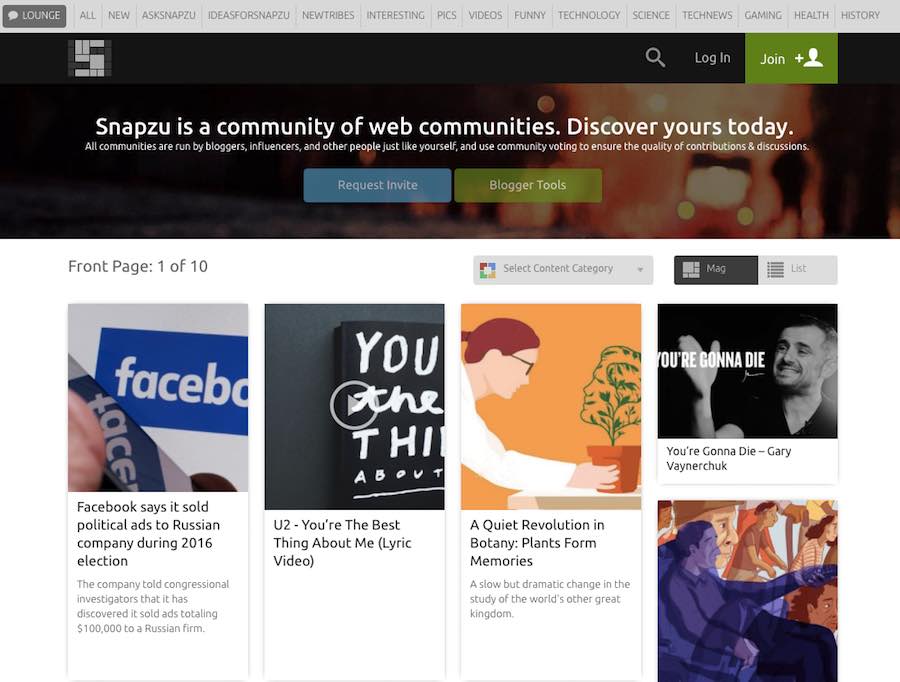Open the Plants Form Memories article thumbnail
Viewport: 900px width, 682px height.
551,406
